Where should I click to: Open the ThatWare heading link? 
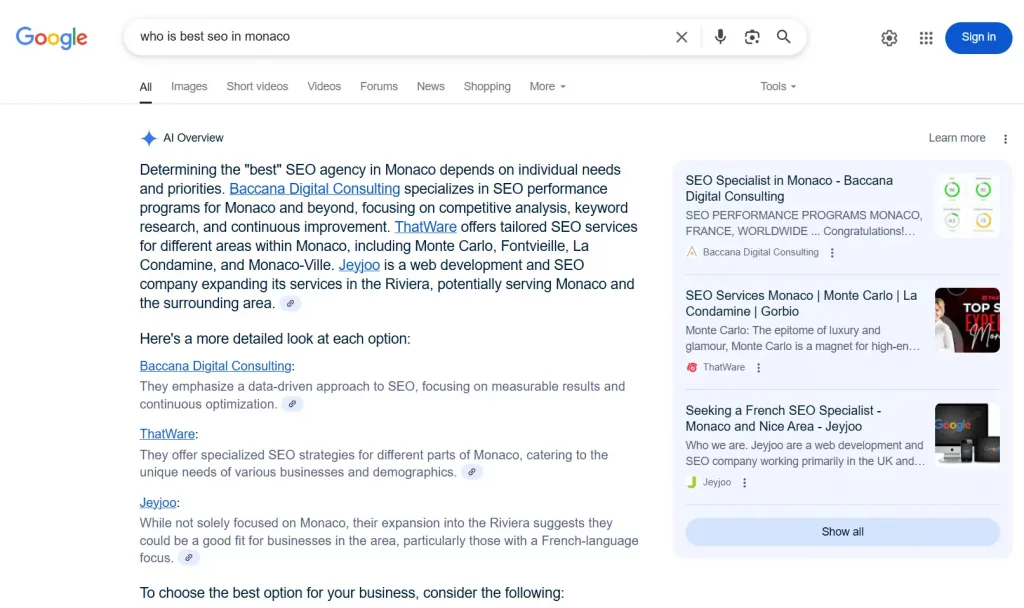(167, 434)
